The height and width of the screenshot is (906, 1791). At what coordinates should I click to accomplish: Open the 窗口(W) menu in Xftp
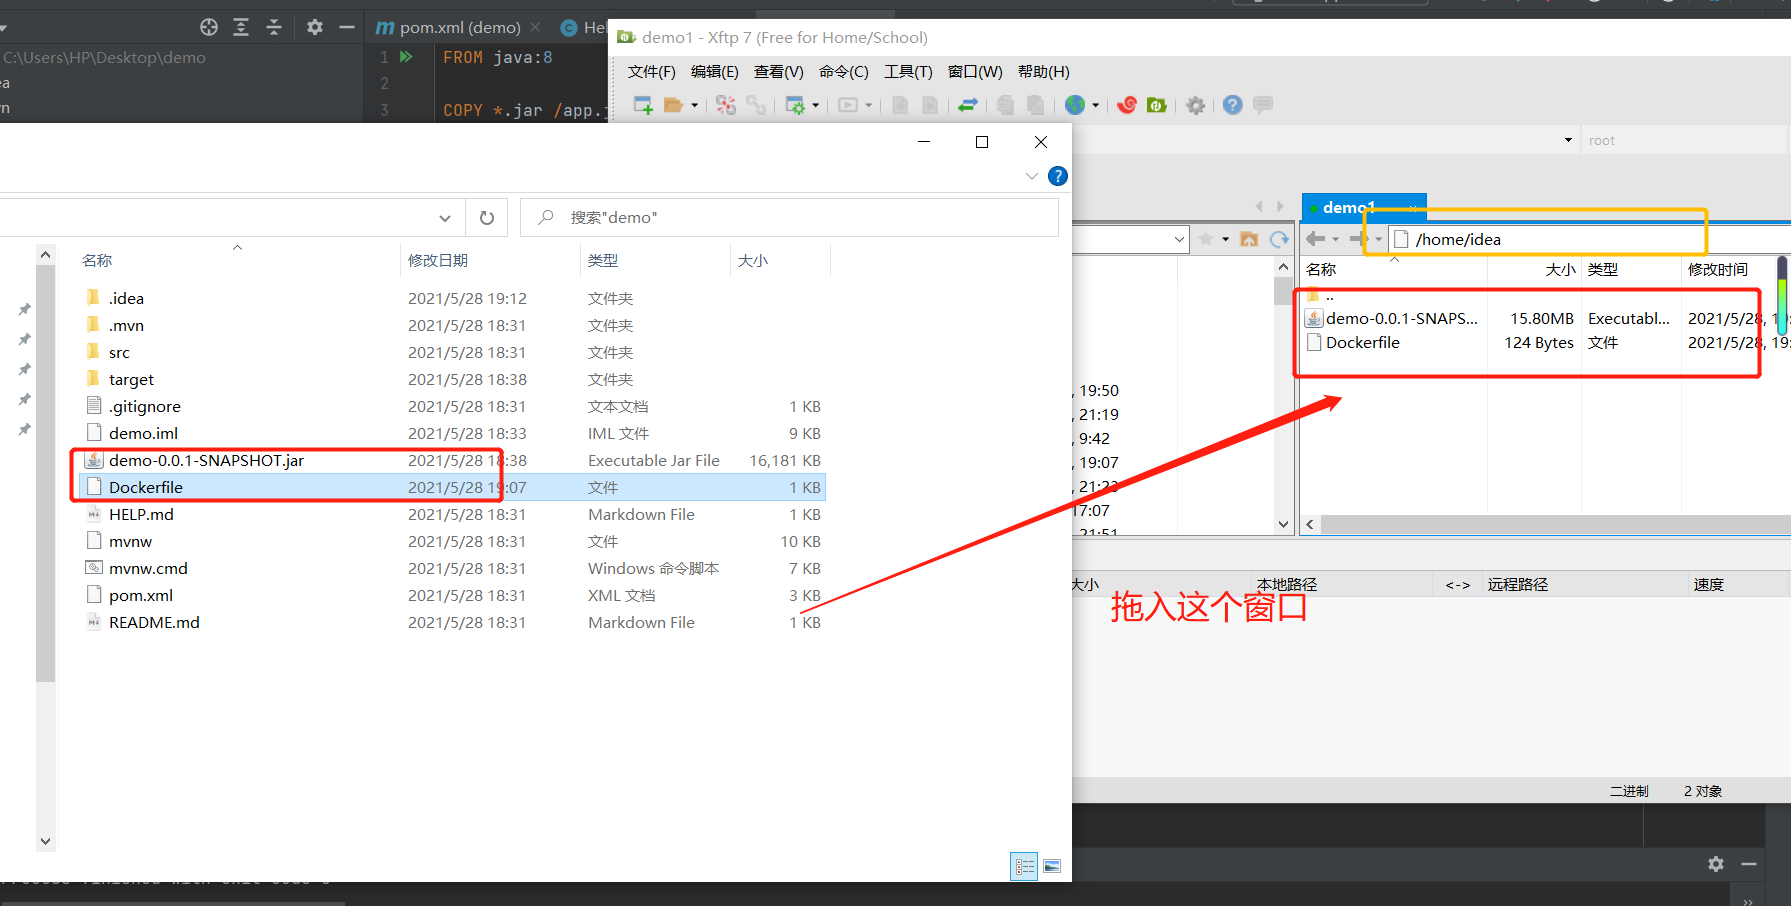[975, 72]
